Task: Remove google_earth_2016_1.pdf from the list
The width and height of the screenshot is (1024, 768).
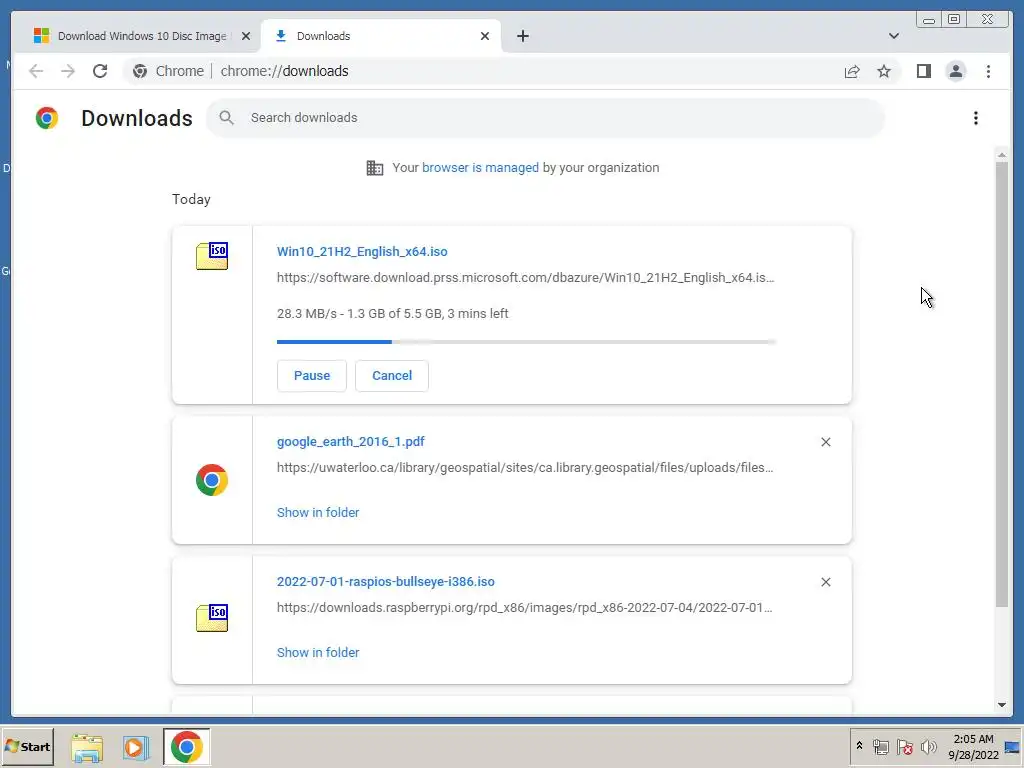Action: click(825, 442)
